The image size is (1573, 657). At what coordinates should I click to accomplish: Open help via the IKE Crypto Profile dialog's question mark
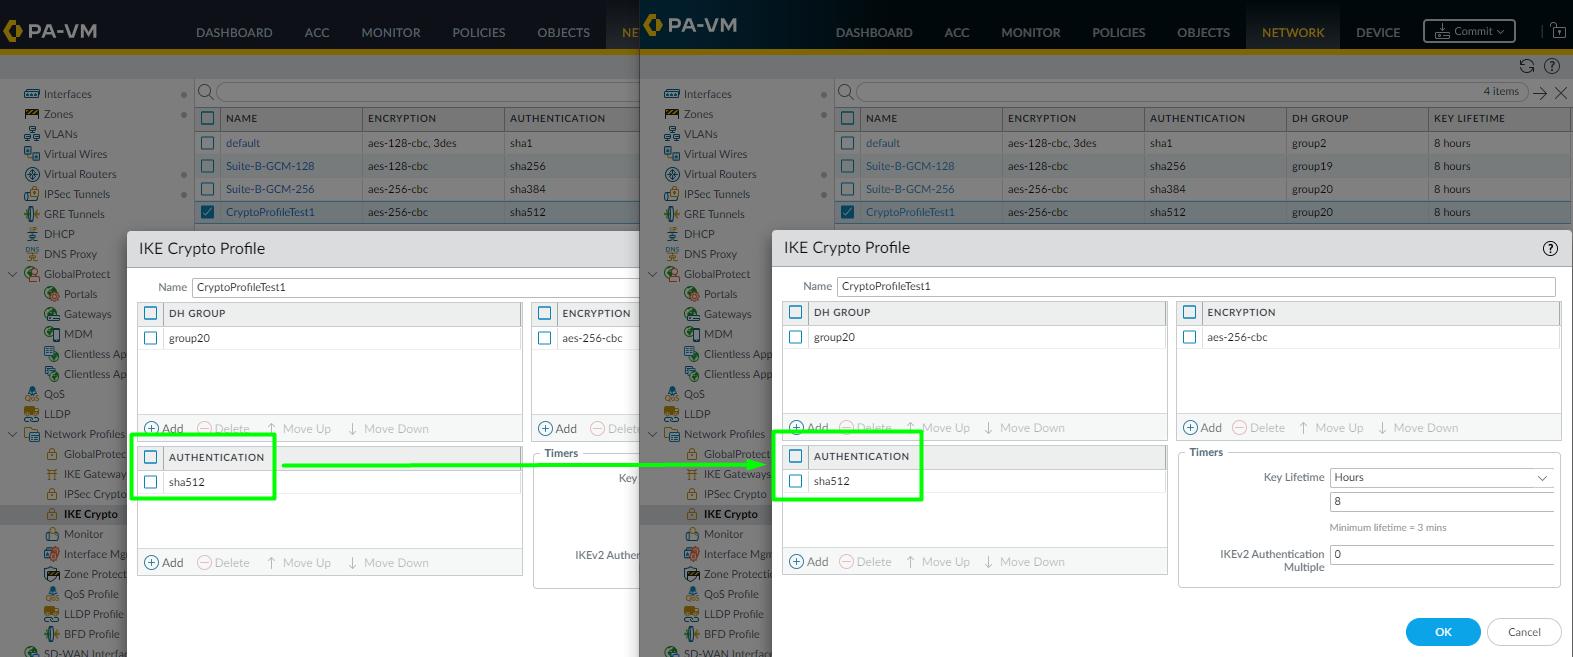(x=1550, y=248)
